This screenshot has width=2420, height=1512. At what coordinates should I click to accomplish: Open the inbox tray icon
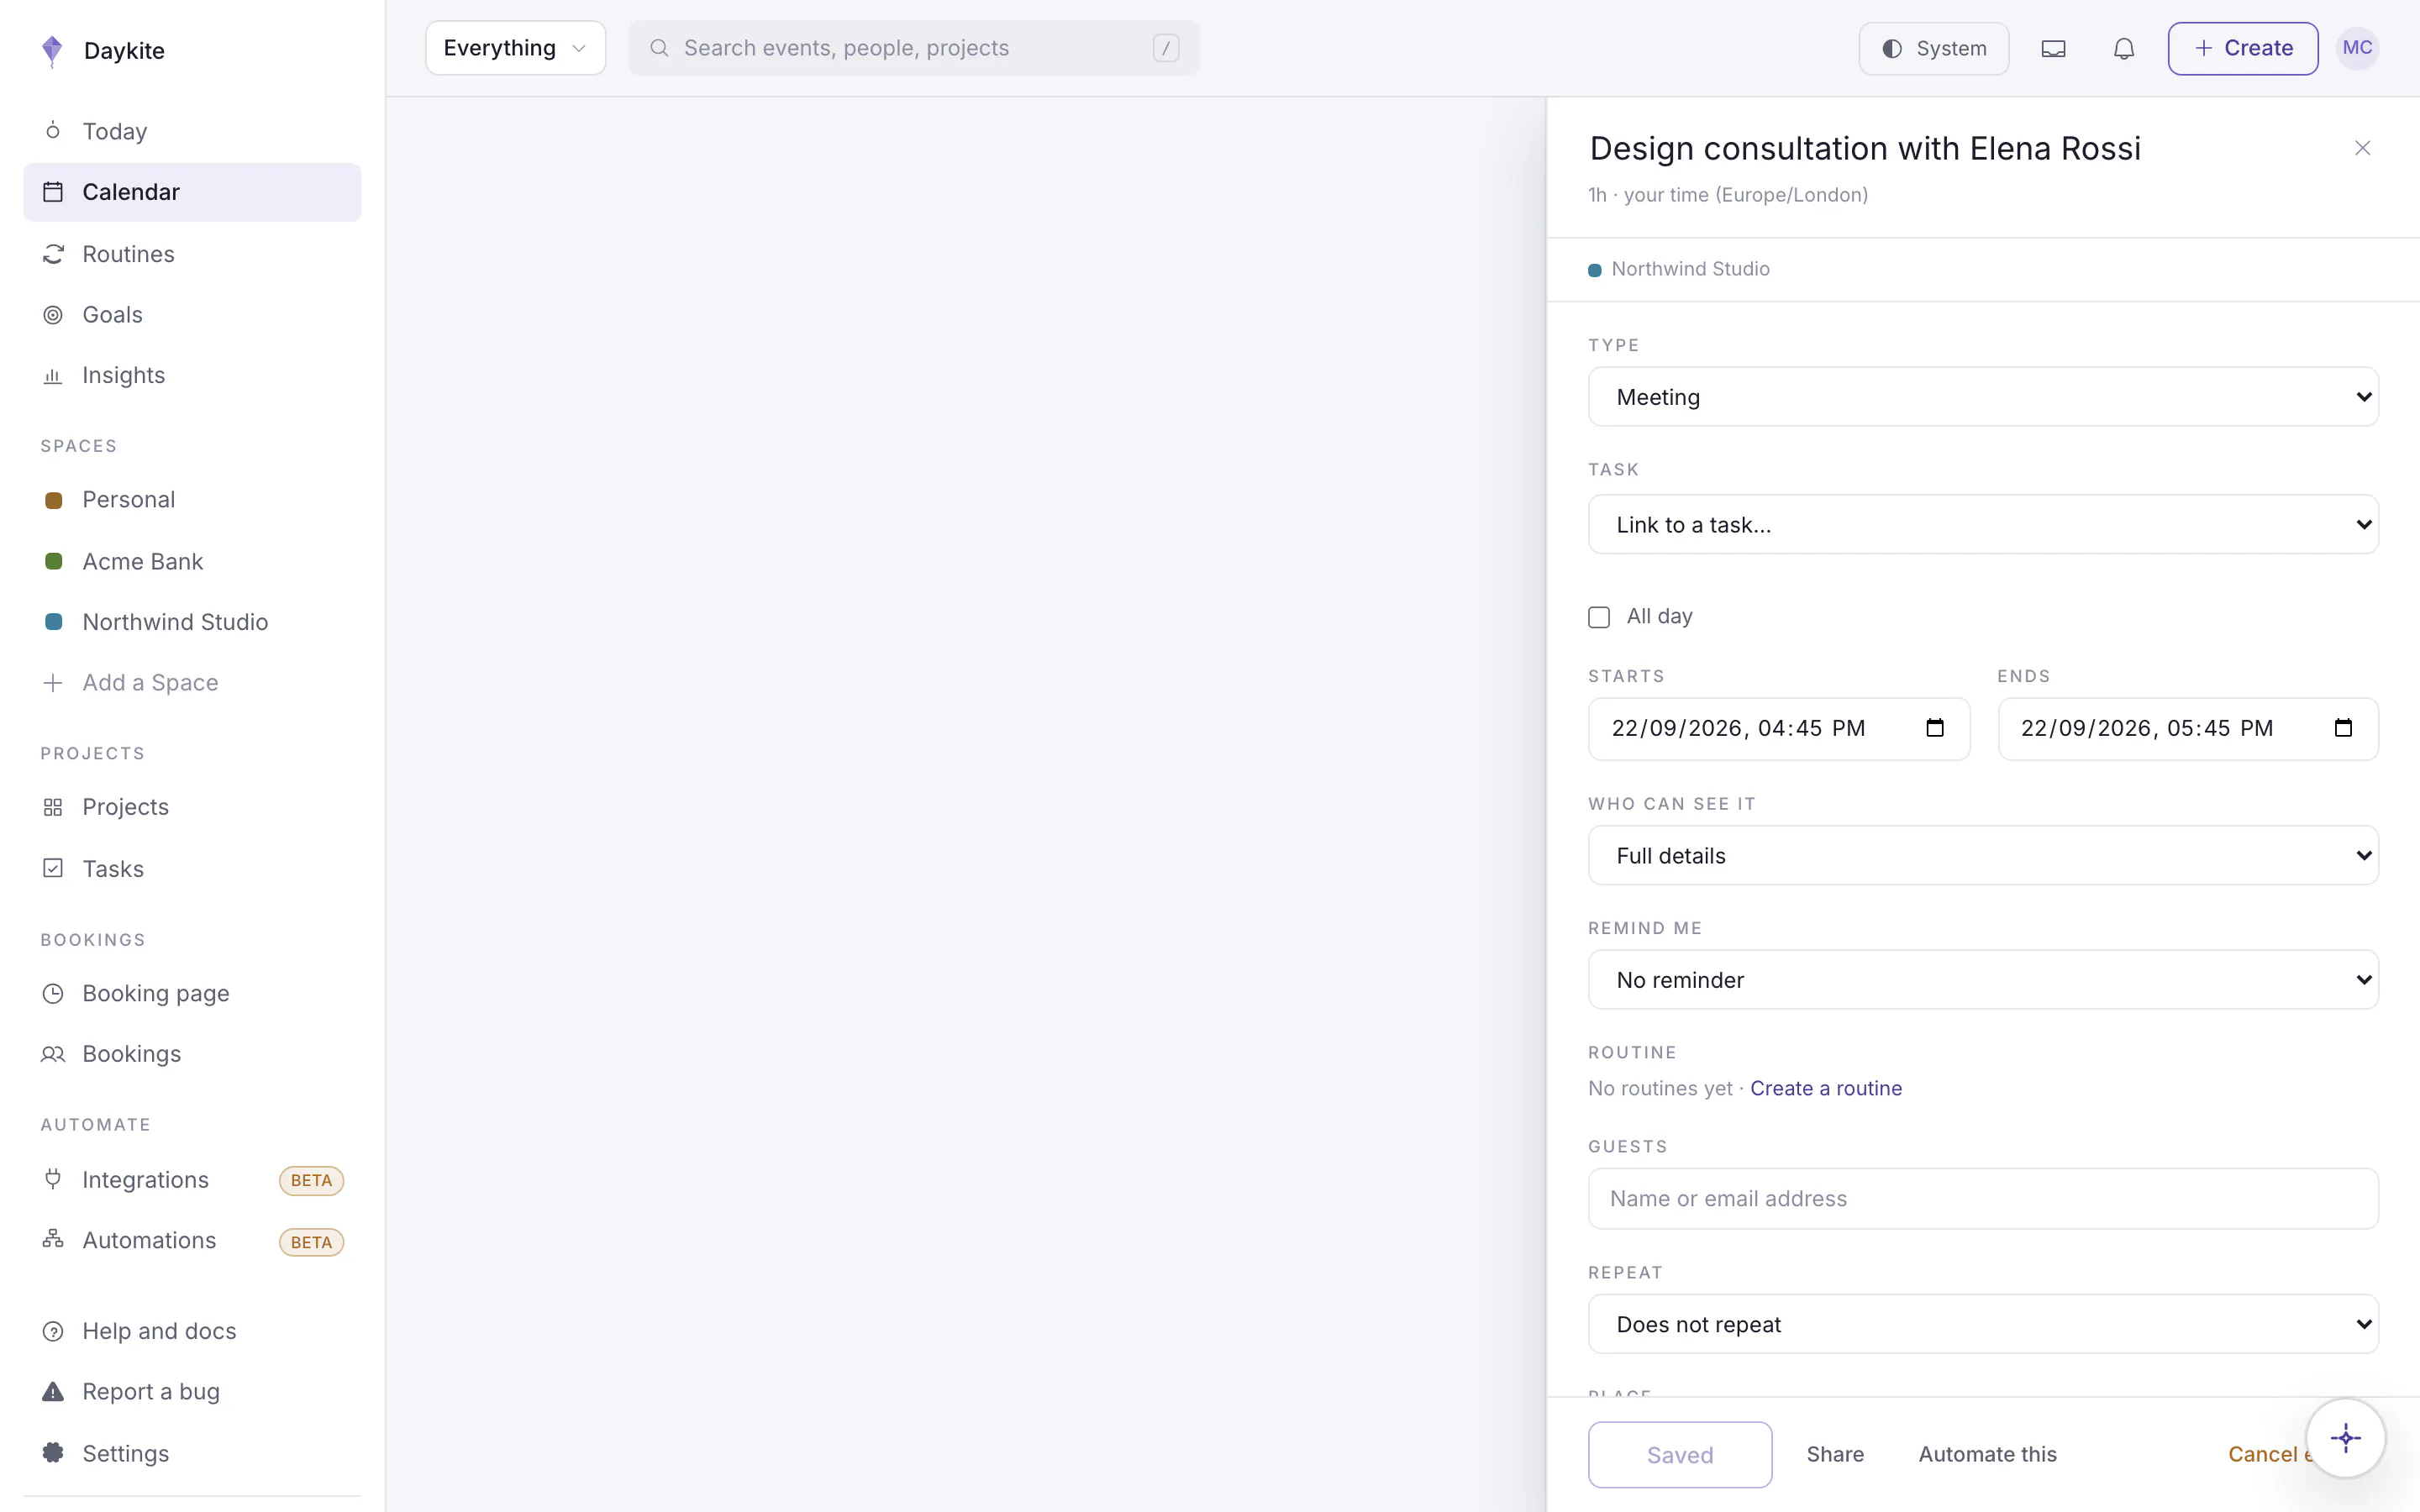[x=2053, y=48]
